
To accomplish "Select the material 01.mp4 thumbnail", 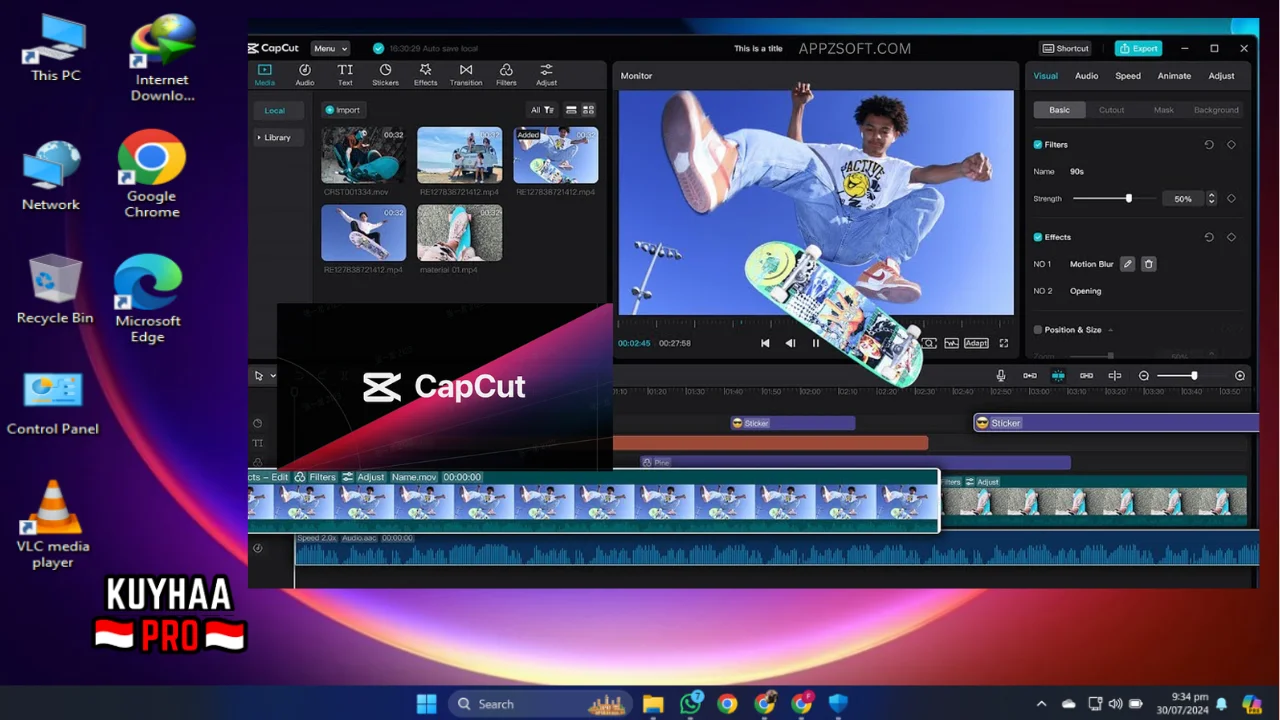I will [x=459, y=232].
